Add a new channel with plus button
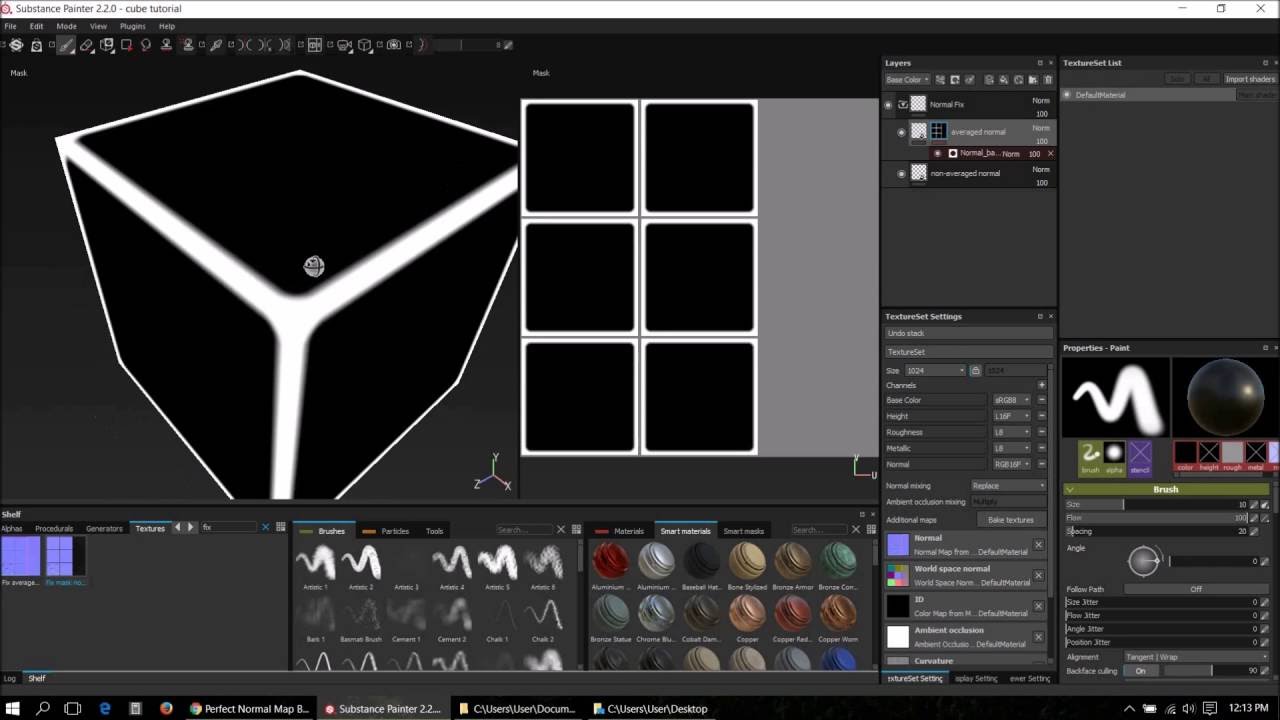This screenshot has height=720, width=1280. (1041, 385)
